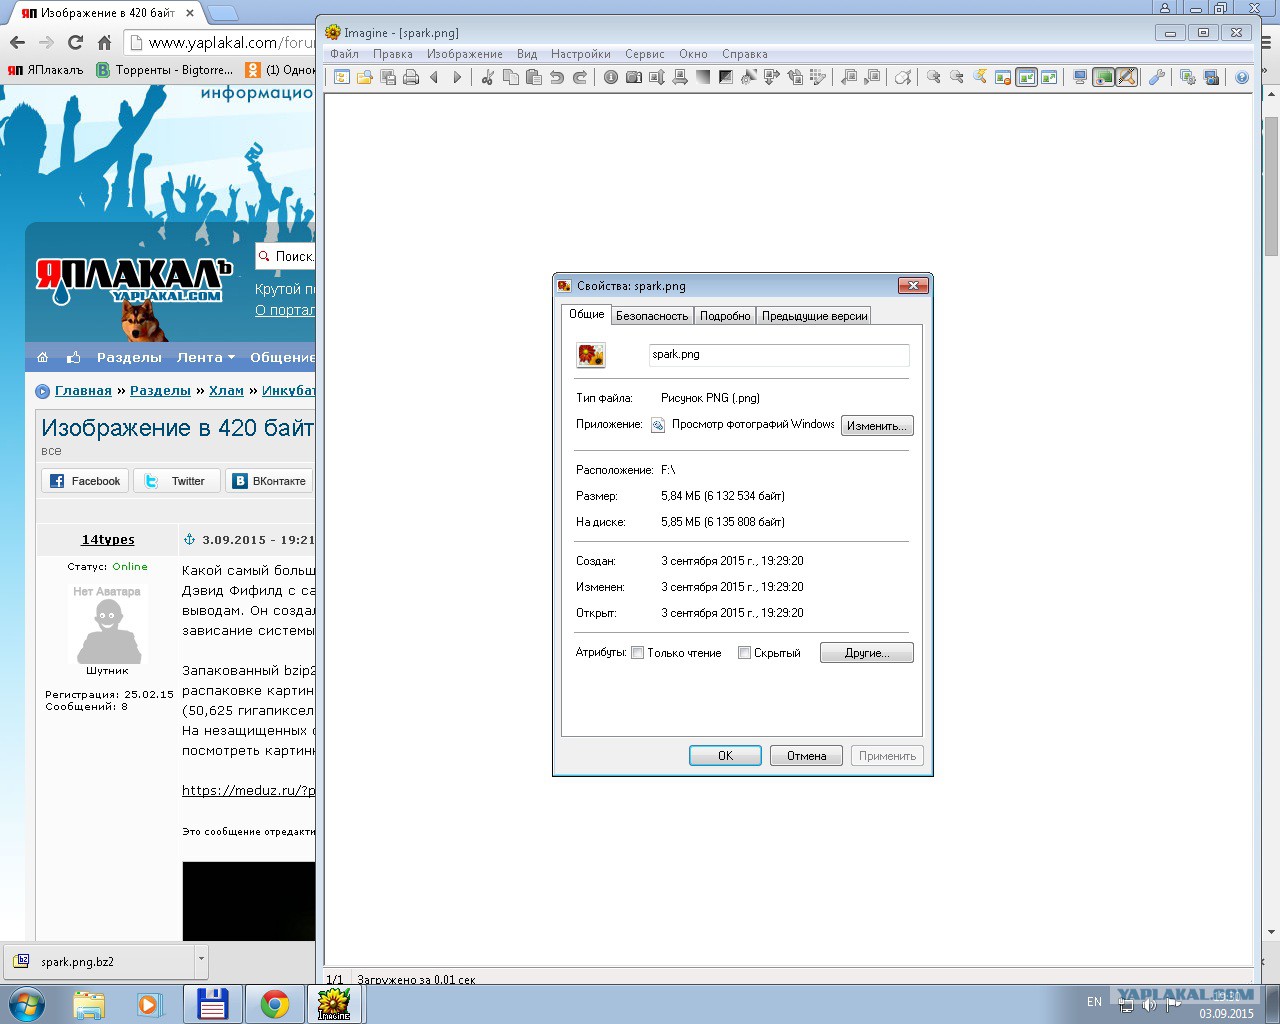
Task: Open Chrome from the taskbar
Action: pos(274,1004)
